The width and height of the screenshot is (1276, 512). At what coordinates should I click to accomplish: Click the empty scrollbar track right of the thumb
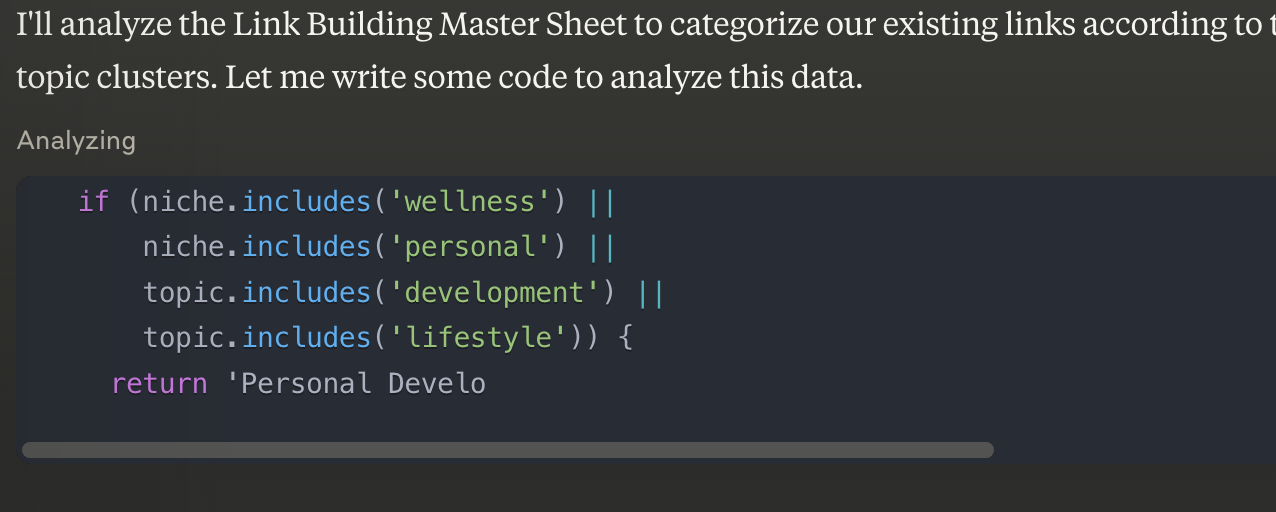click(1130, 450)
